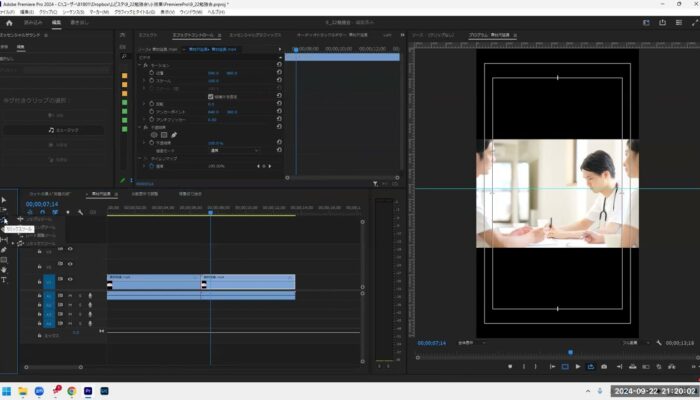Screen dimensions: 700x400
Task: Select the Slip tool
Action: point(4,240)
